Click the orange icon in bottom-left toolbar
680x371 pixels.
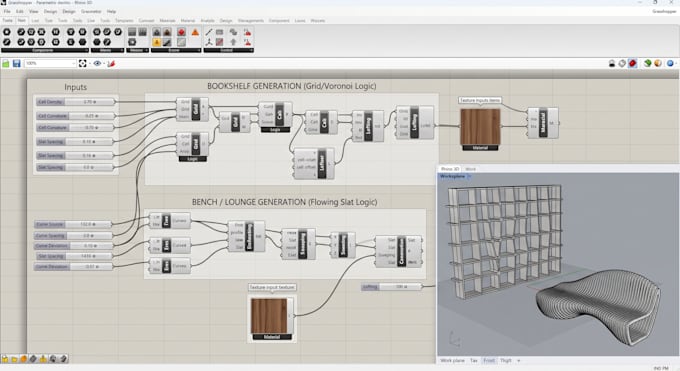(24, 359)
